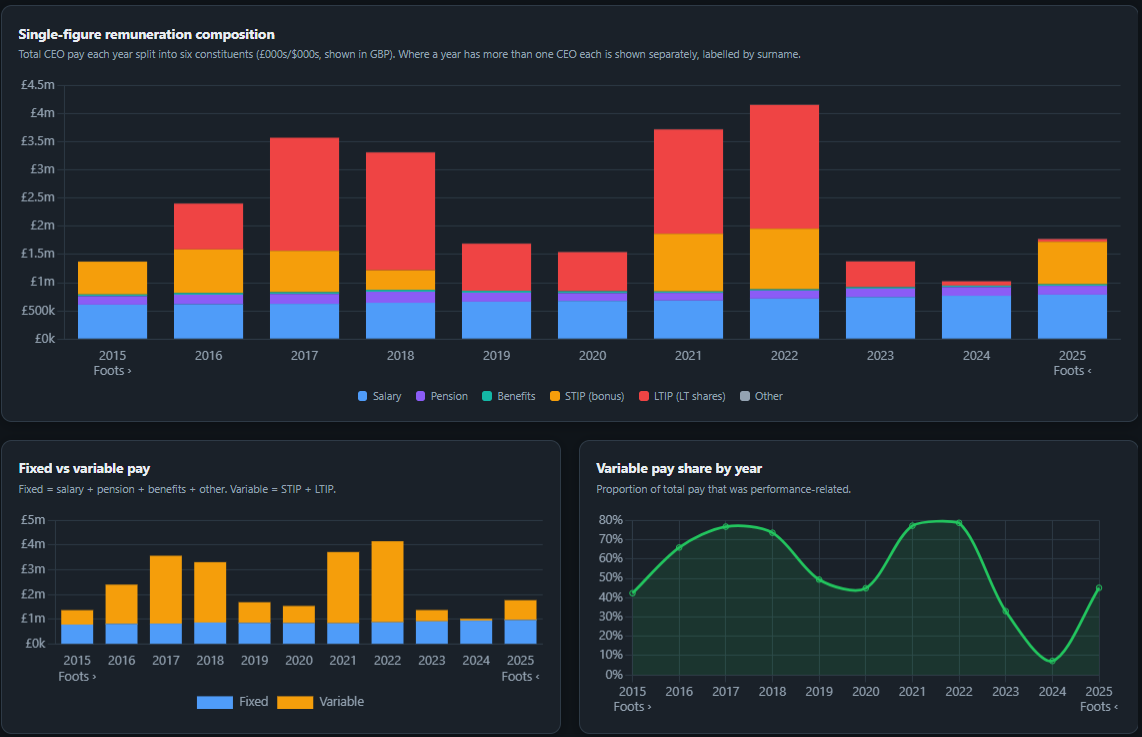
Task: Select the blue Fixed part of the 2020 fixed vs variable bar
Action: [x=299, y=633]
